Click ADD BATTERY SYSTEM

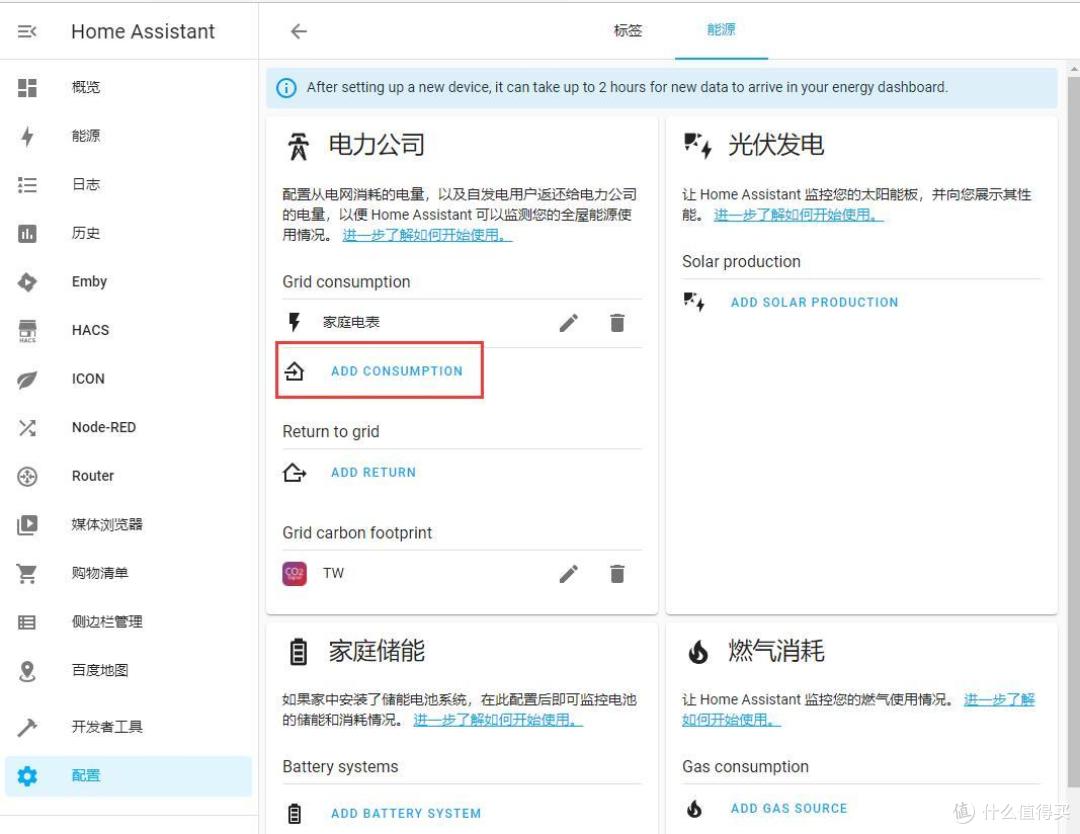(406, 813)
